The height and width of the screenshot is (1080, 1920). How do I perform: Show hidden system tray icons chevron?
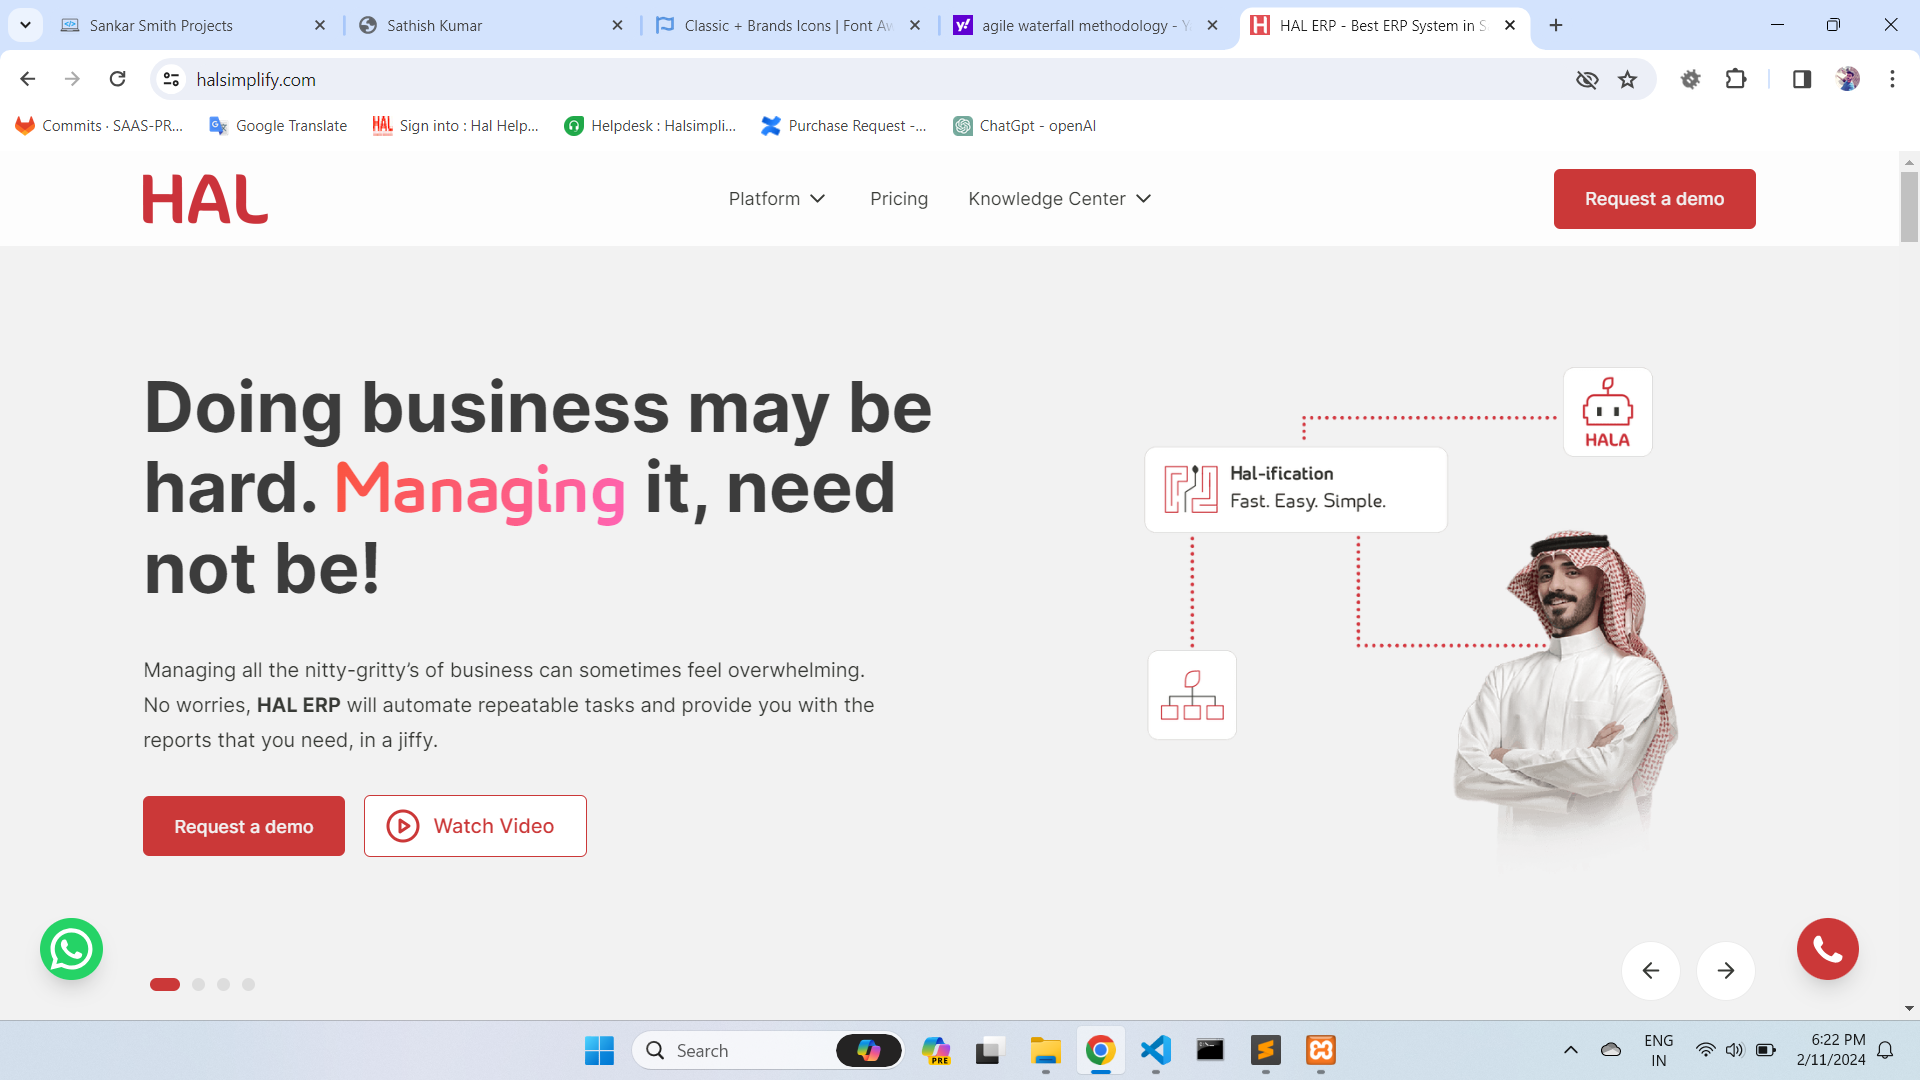[1571, 1050]
